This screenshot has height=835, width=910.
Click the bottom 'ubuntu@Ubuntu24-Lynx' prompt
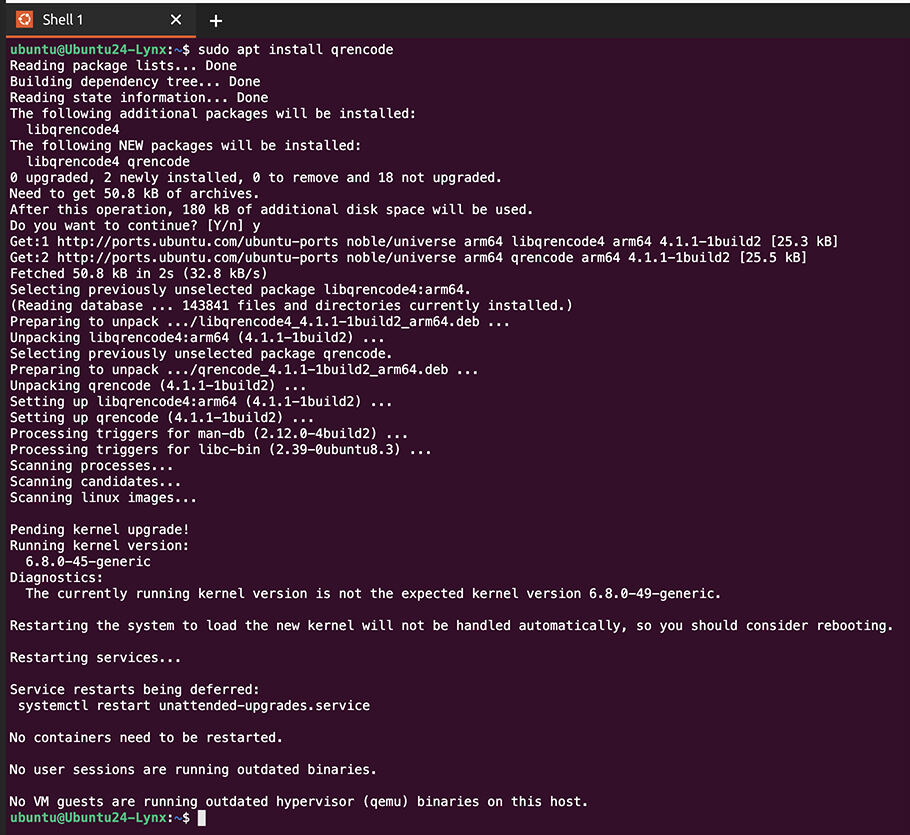click(88, 818)
